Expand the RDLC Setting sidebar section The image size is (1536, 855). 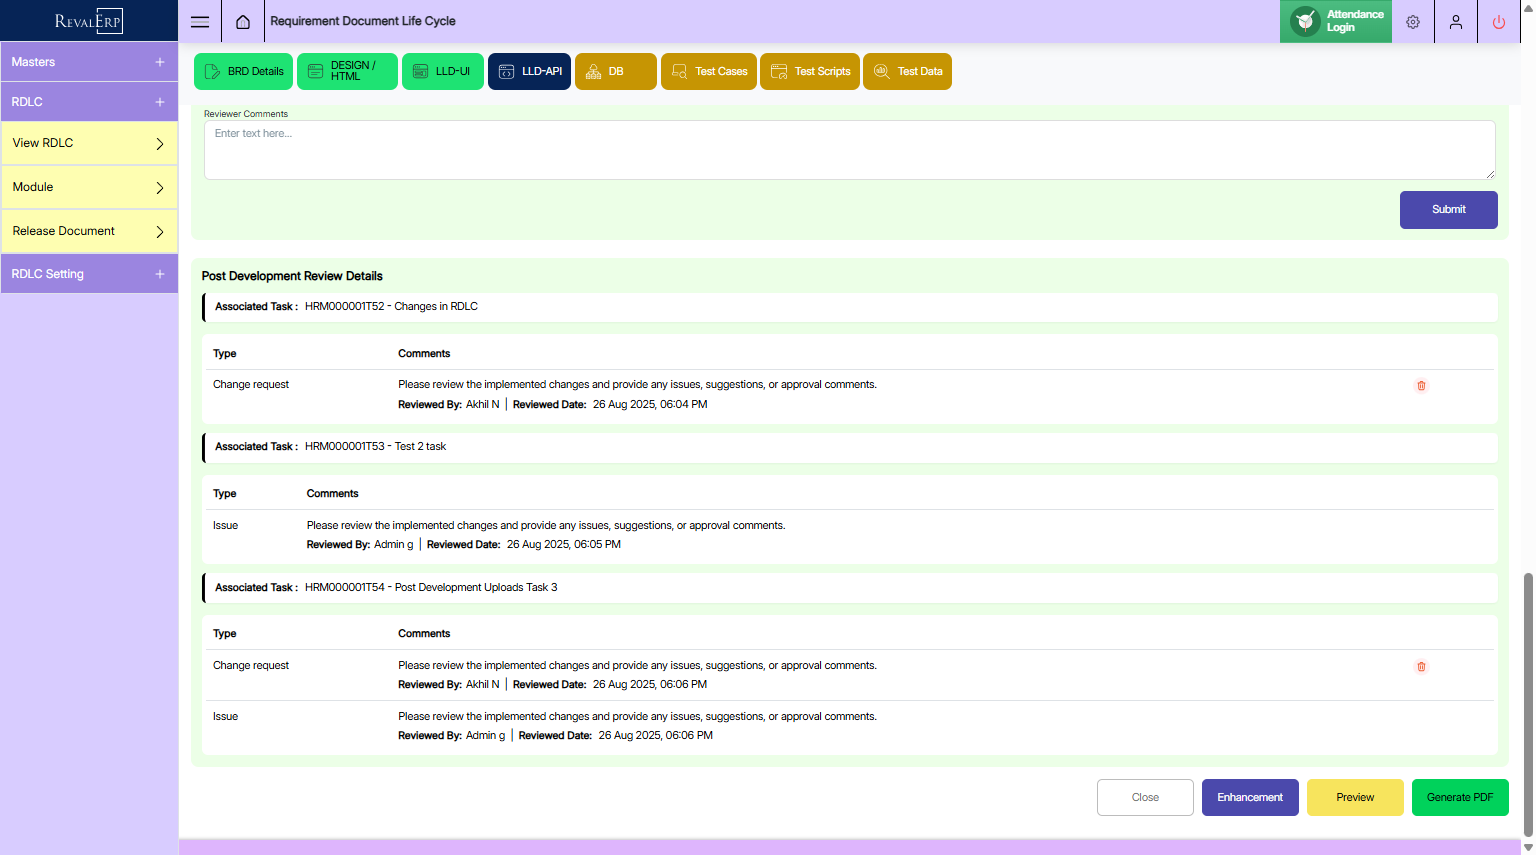pyautogui.click(x=89, y=274)
